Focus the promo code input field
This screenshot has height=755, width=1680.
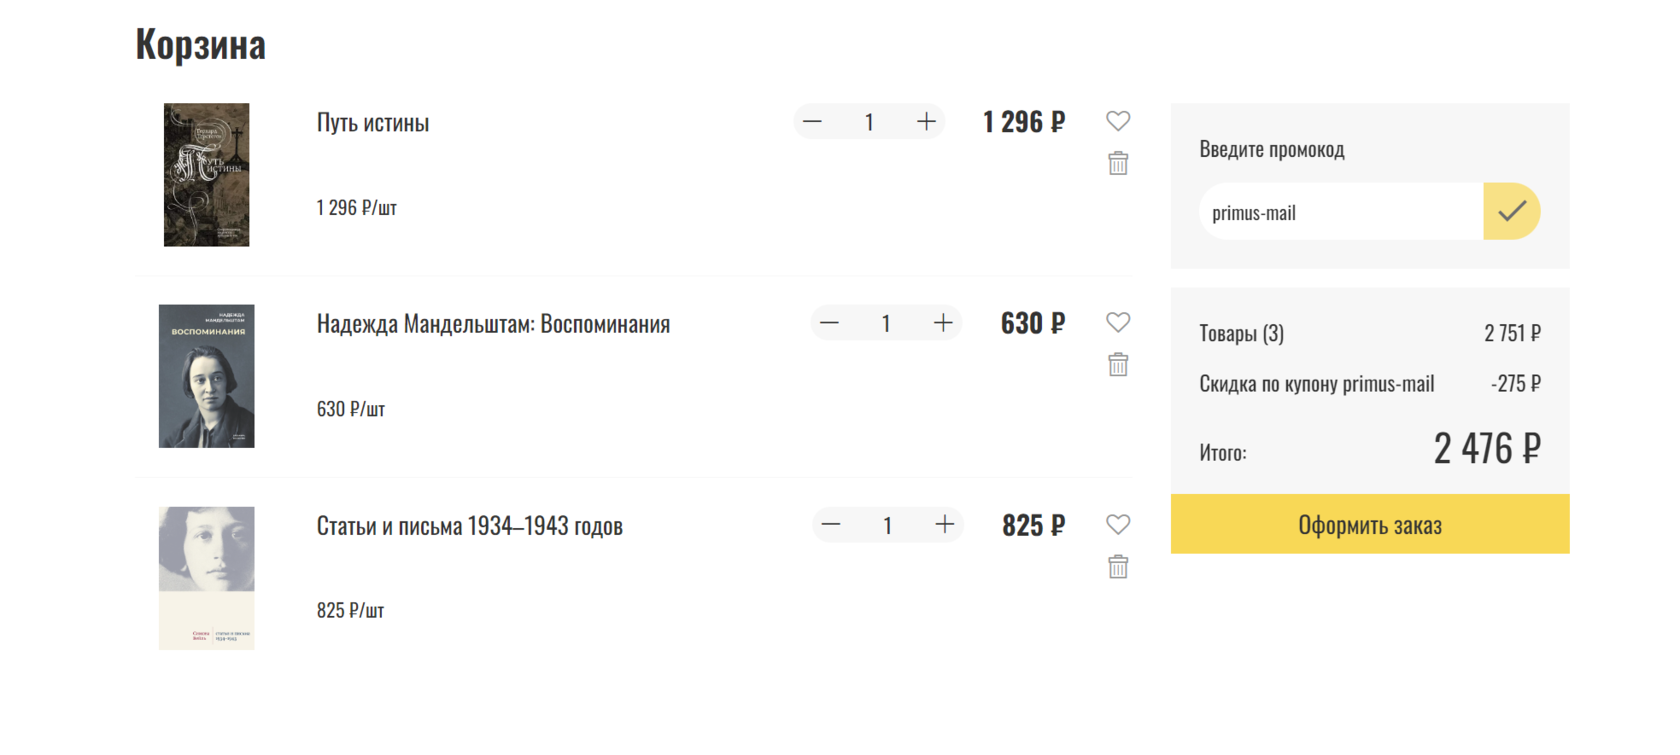(1340, 212)
